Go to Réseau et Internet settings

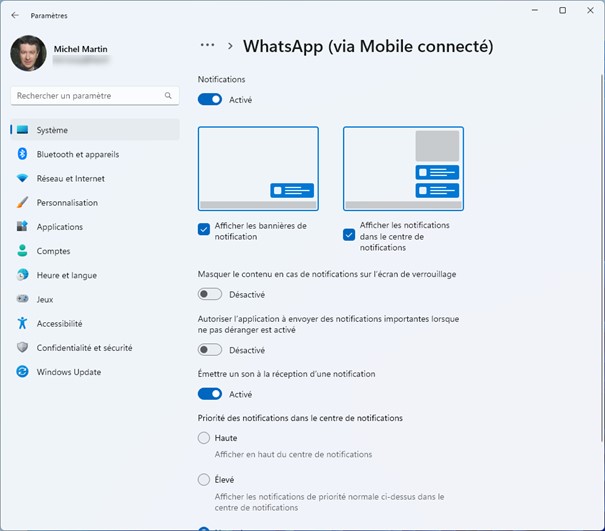(95, 178)
